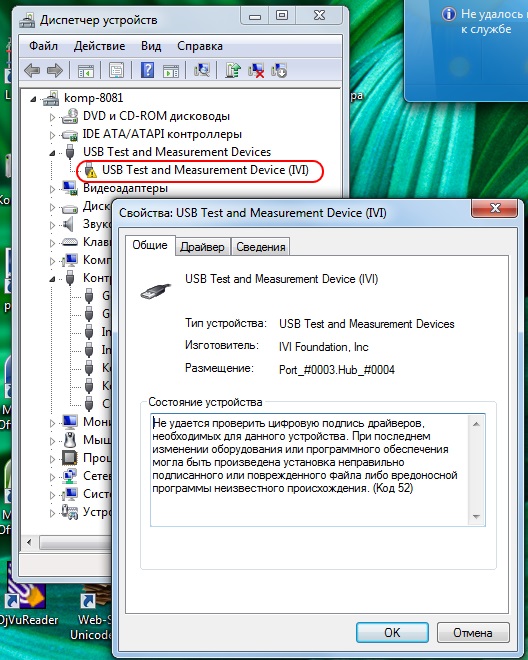Click the network adapters icon of Сете category

pos(70,476)
